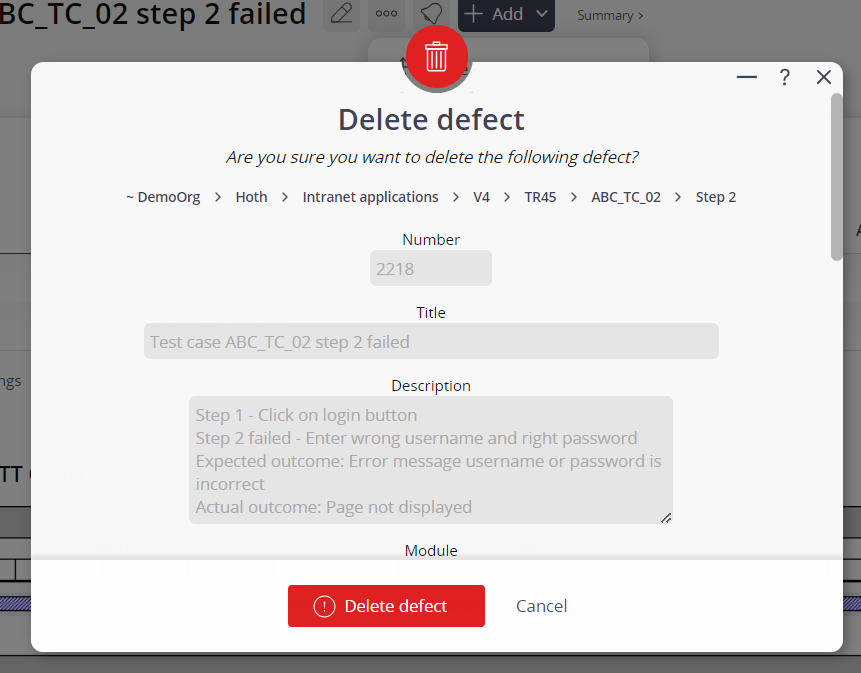Expand the Add dropdown arrow
The image size is (861, 673).
click(541, 14)
